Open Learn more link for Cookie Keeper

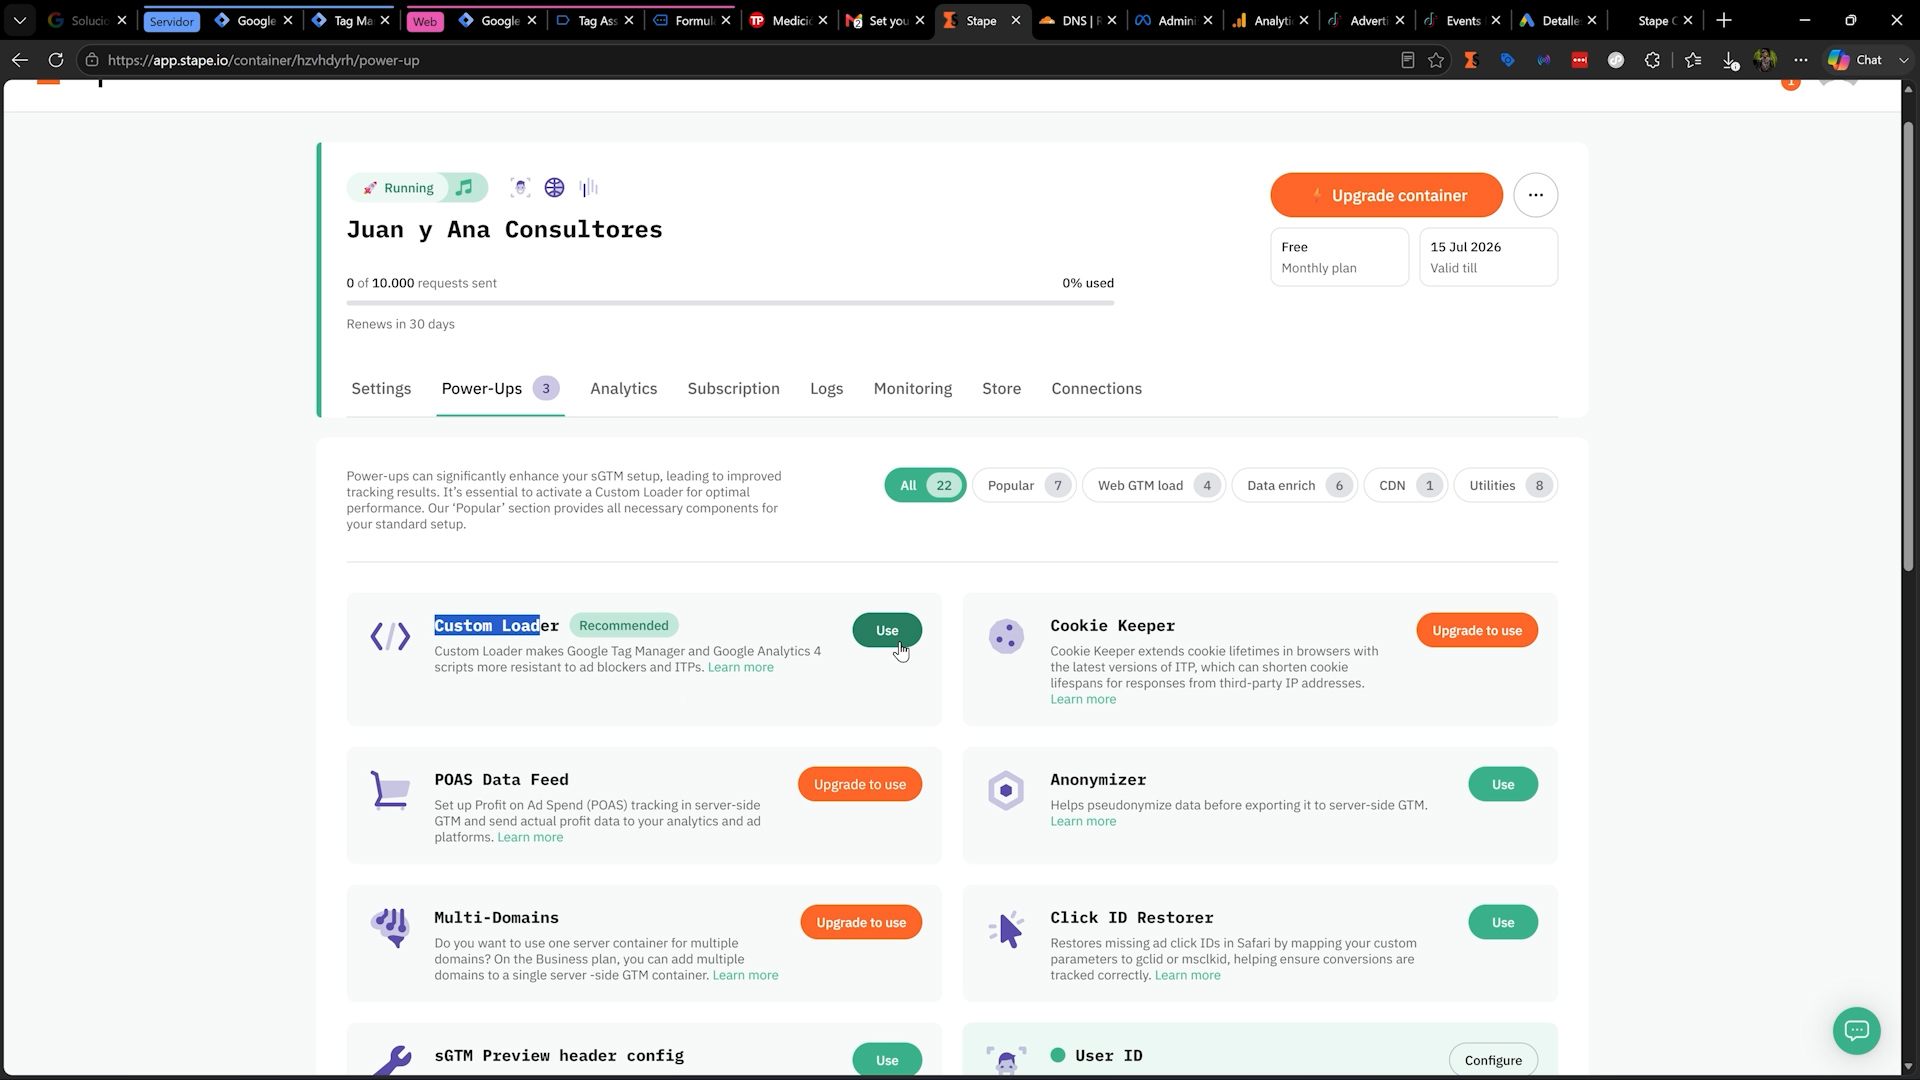coord(1083,699)
